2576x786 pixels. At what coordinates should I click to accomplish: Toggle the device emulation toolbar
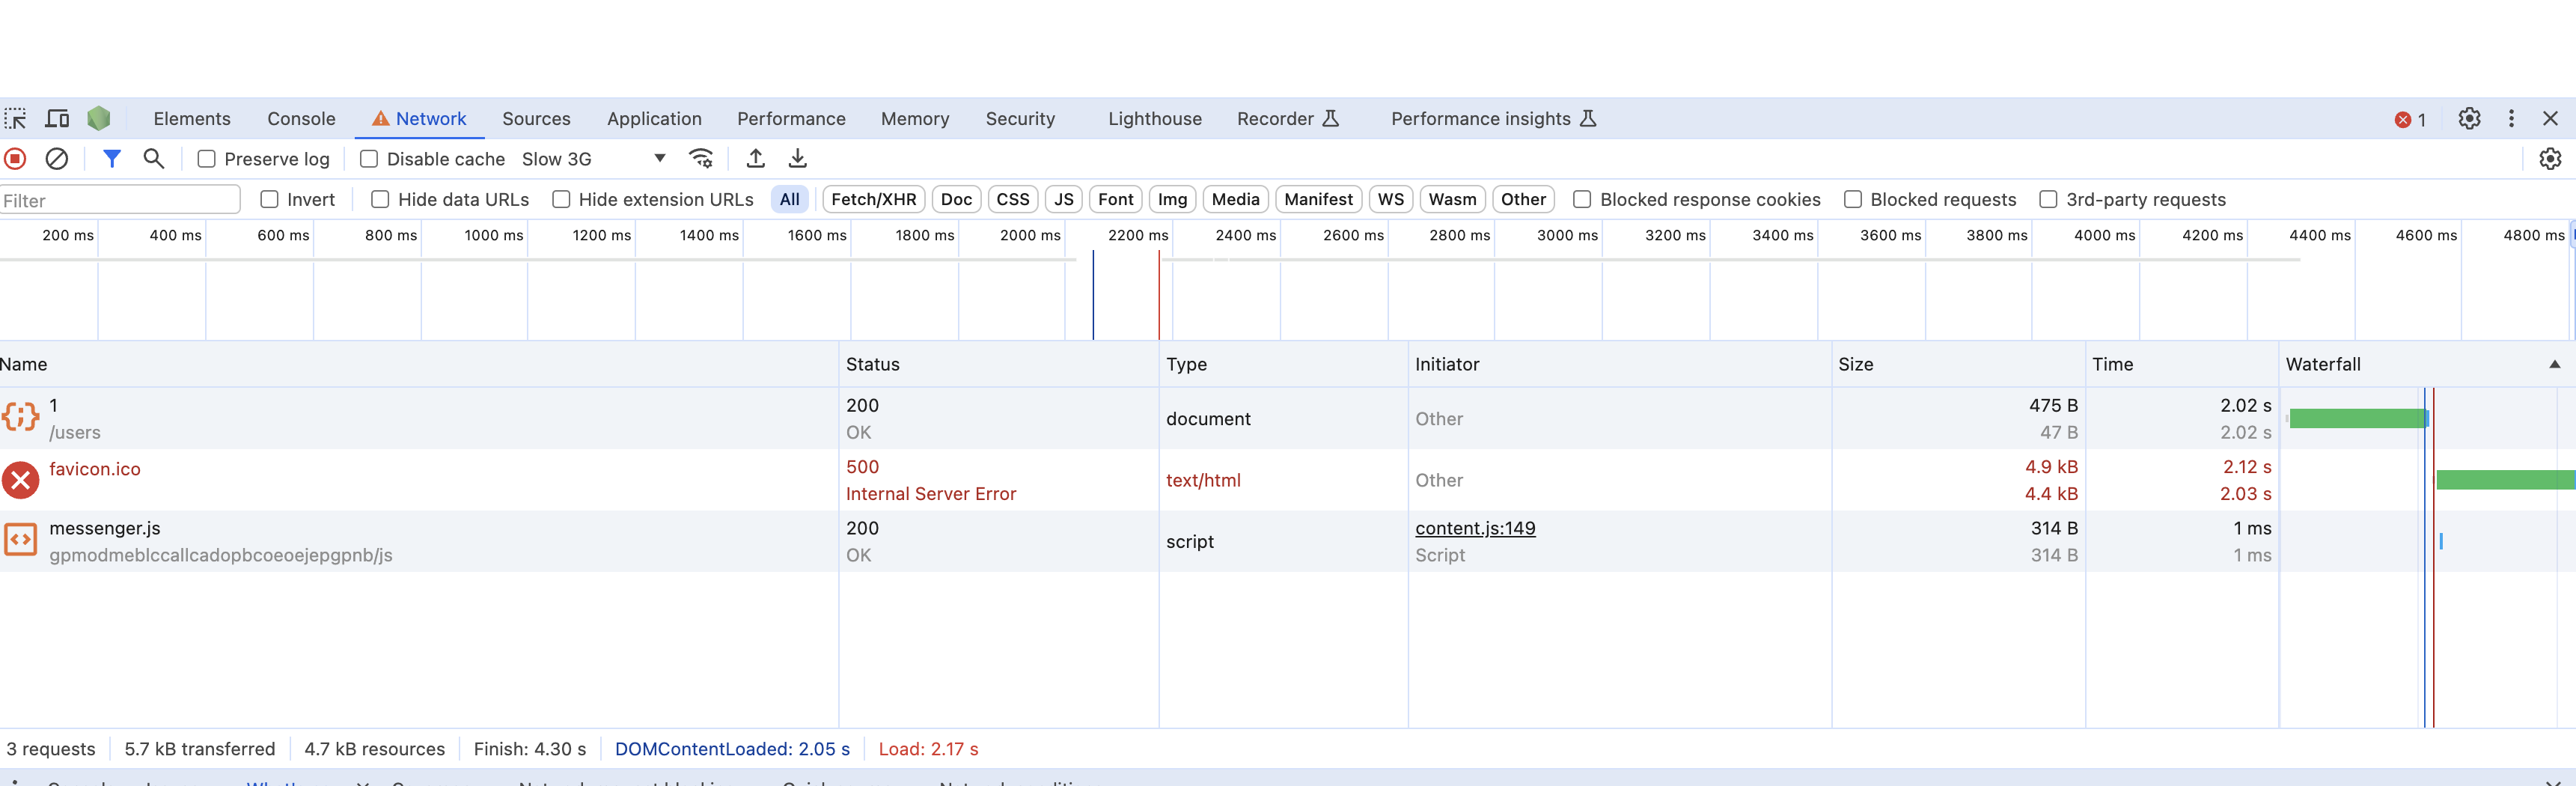click(57, 118)
